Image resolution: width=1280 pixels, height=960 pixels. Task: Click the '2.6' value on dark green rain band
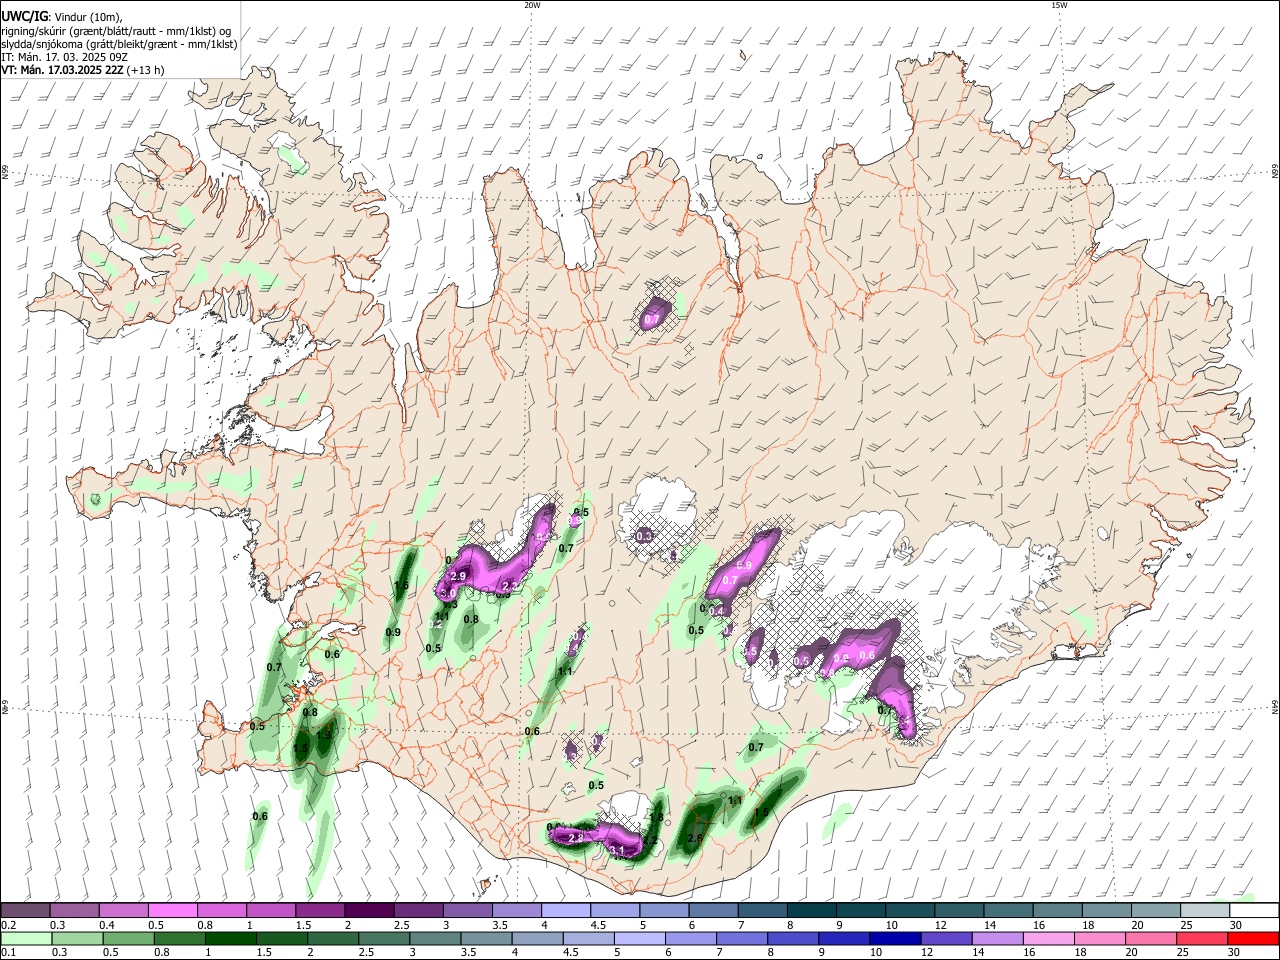[696, 838]
